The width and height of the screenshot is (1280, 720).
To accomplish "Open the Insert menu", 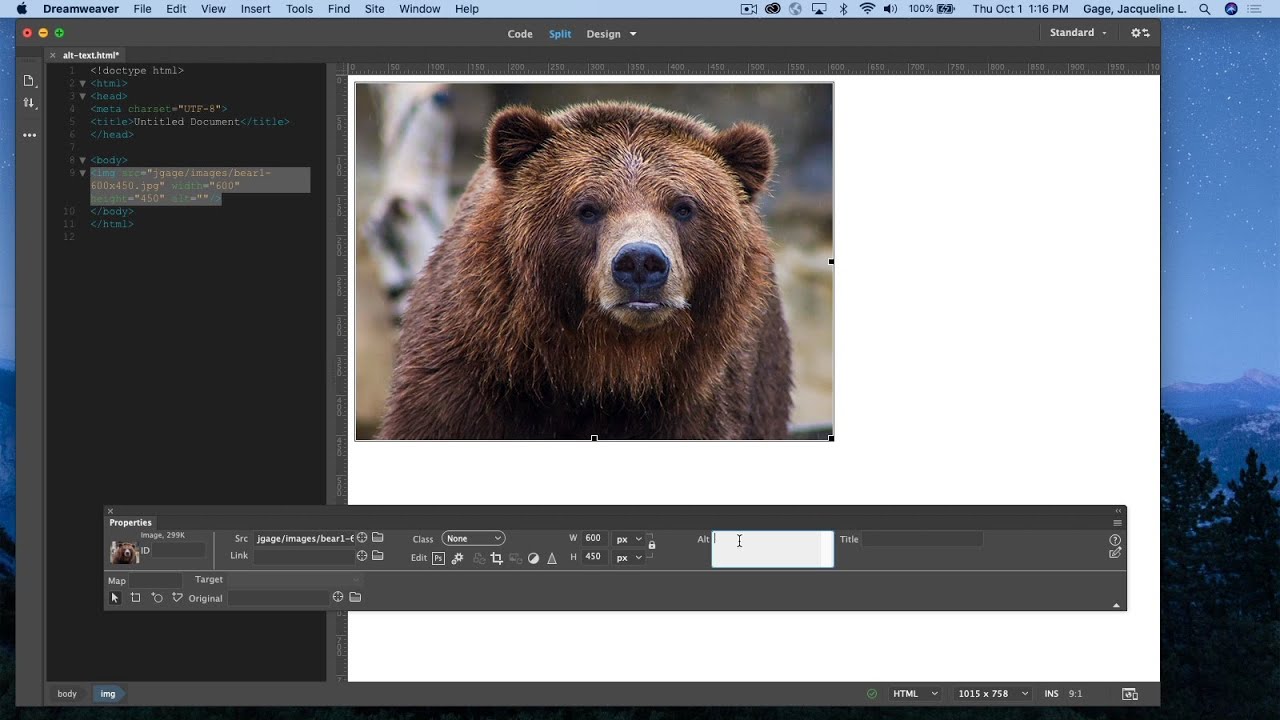I will pyautogui.click(x=255, y=9).
